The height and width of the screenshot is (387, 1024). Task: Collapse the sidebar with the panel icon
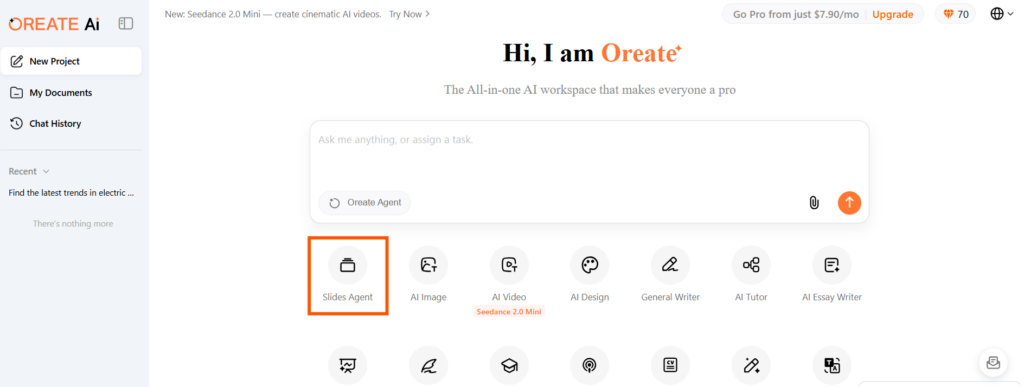(x=125, y=24)
